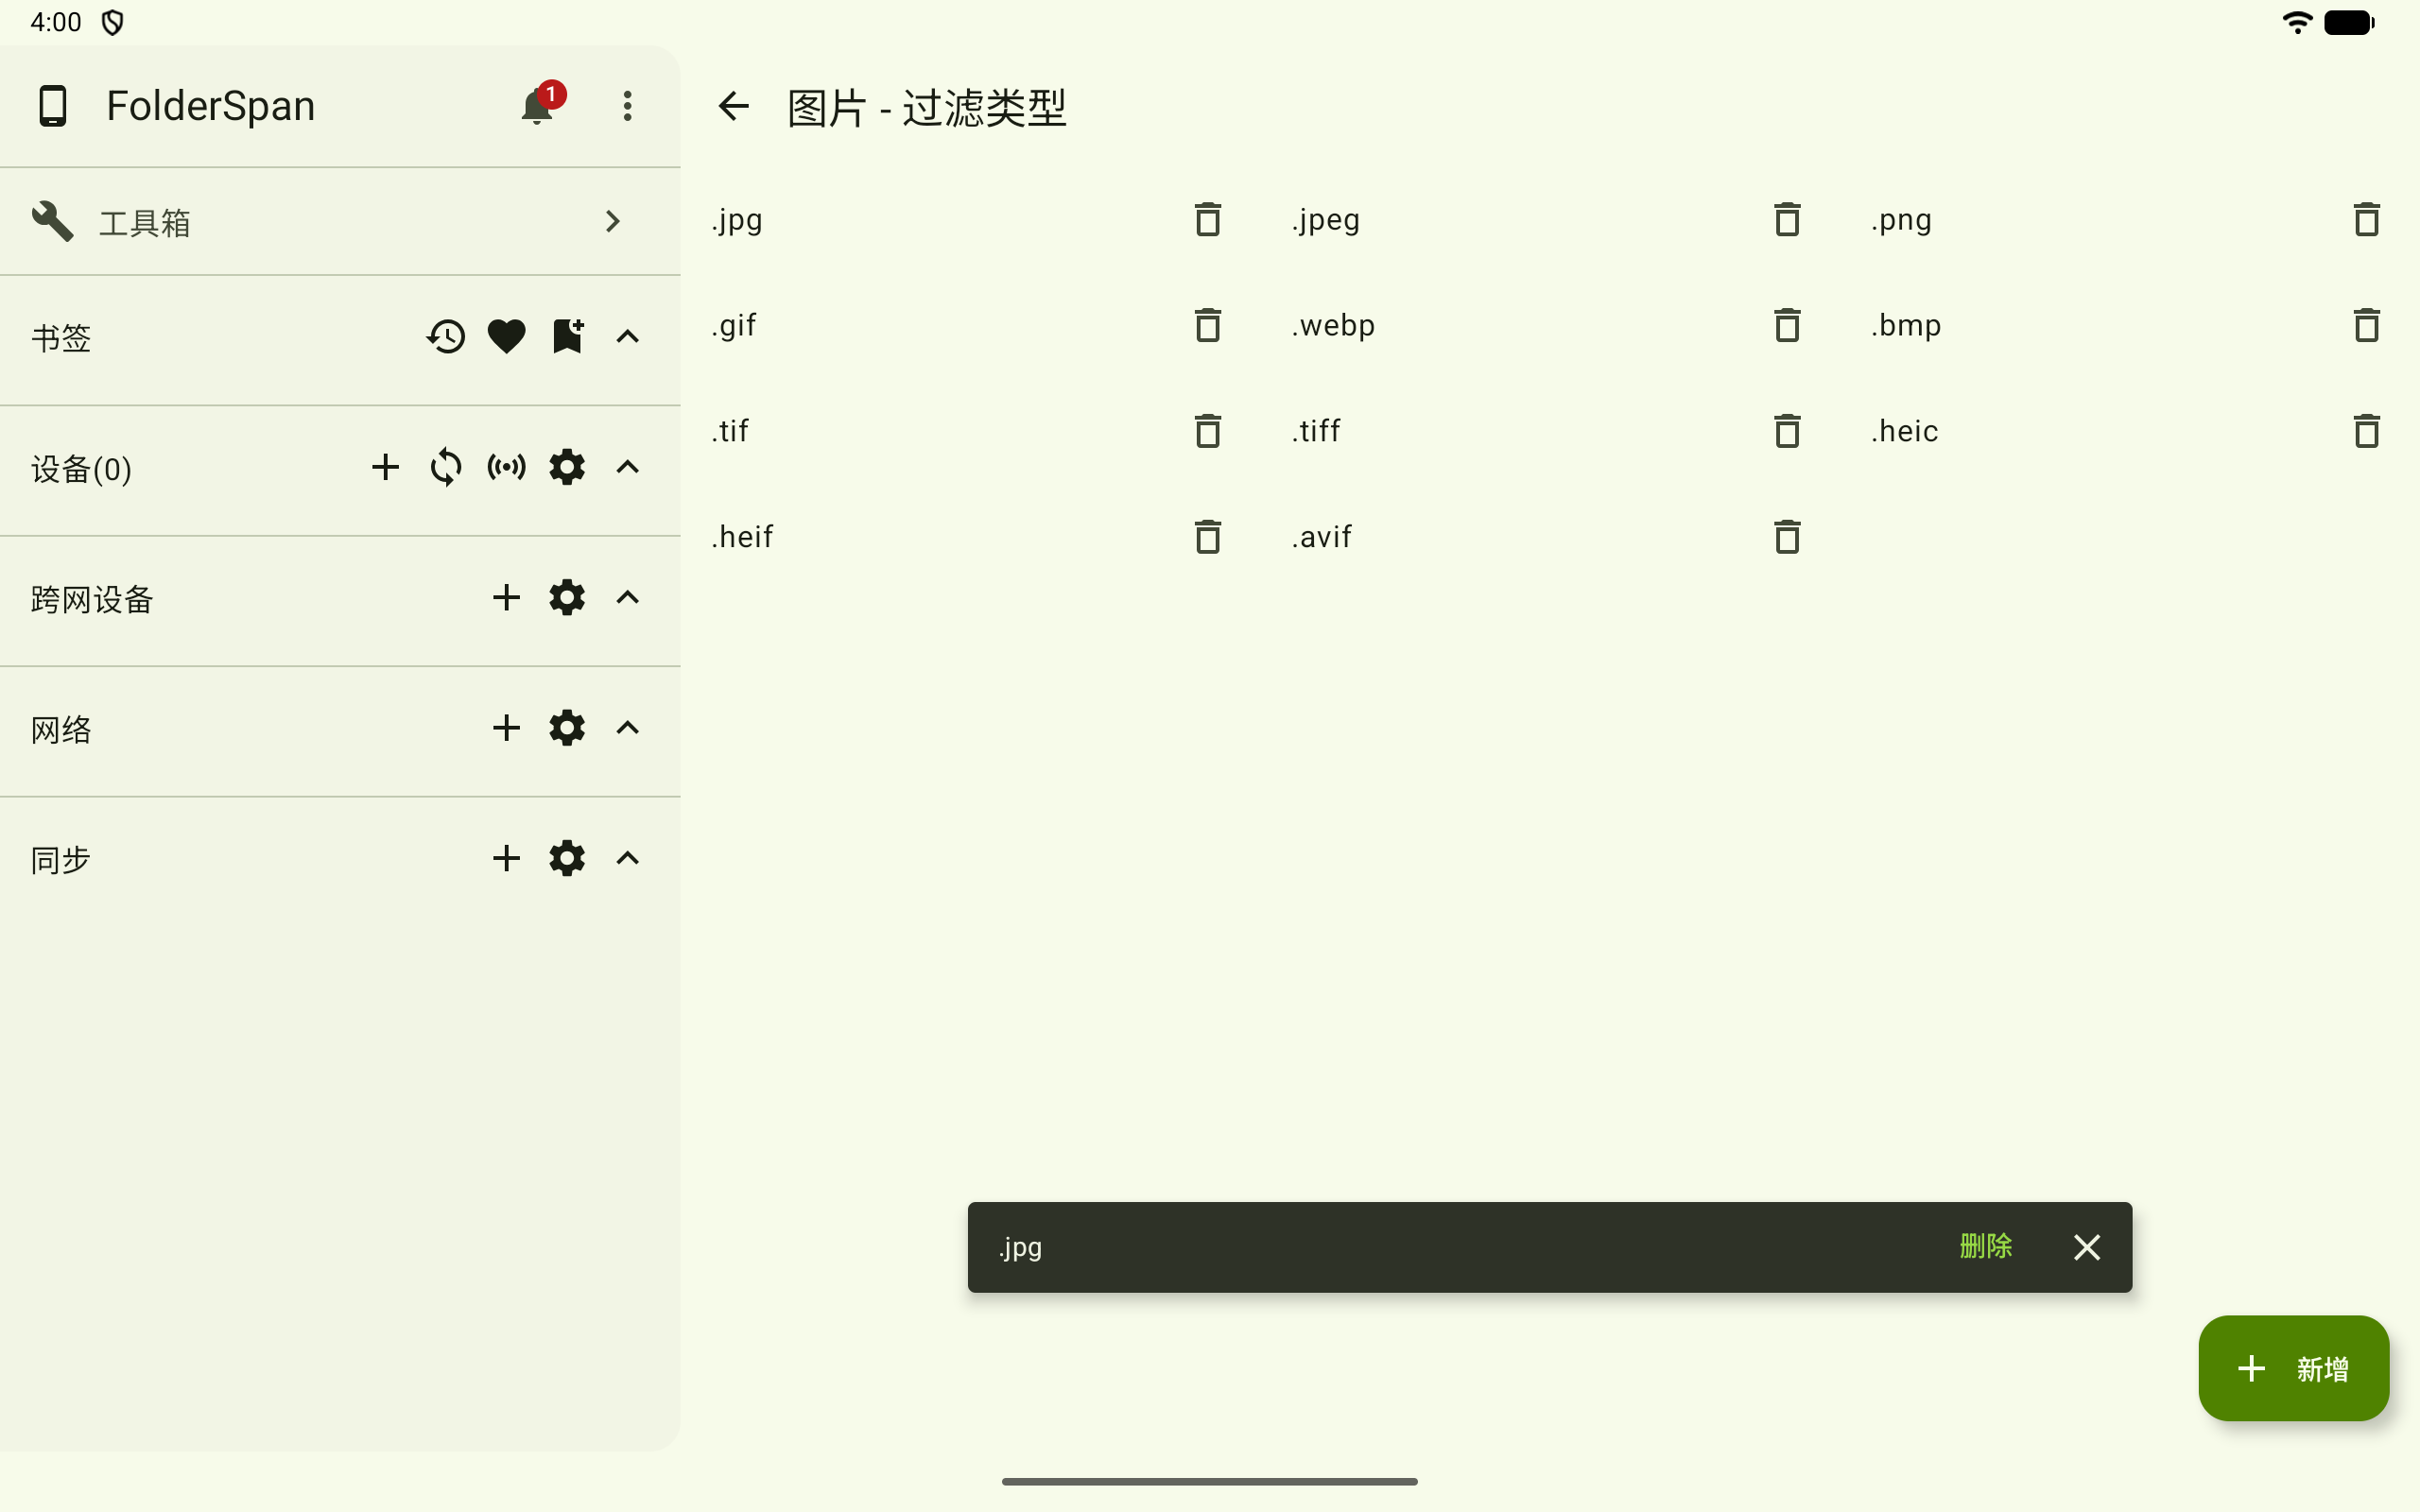Tap the phone device icon beside FolderSpan
The height and width of the screenshot is (1512, 2420).
[x=52, y=106]
